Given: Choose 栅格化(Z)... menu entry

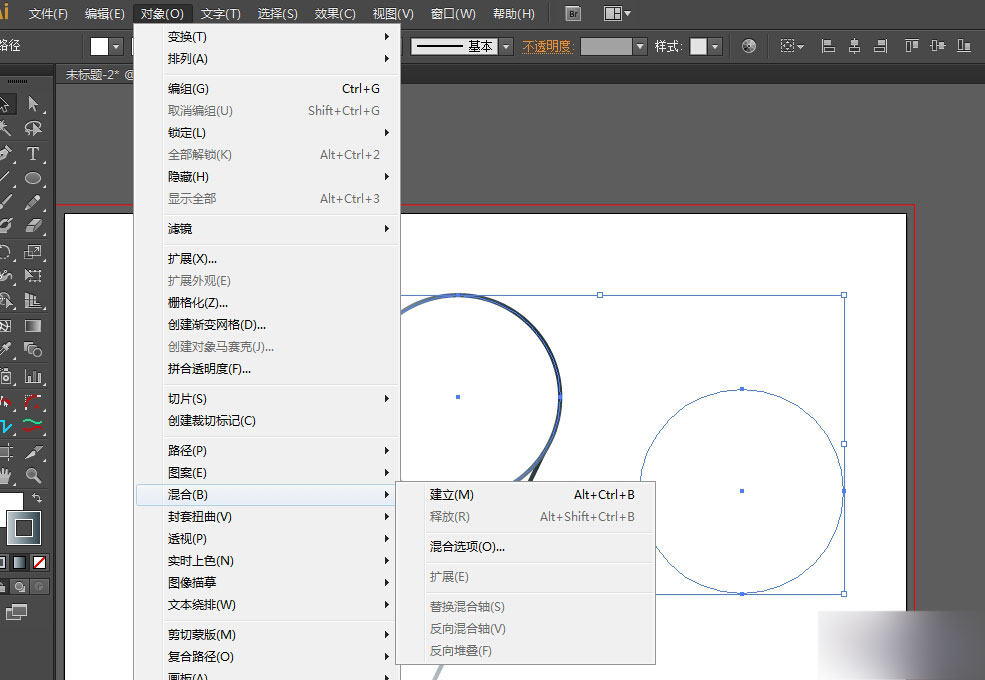Looking at the screenshot, I should click(268, 303).
